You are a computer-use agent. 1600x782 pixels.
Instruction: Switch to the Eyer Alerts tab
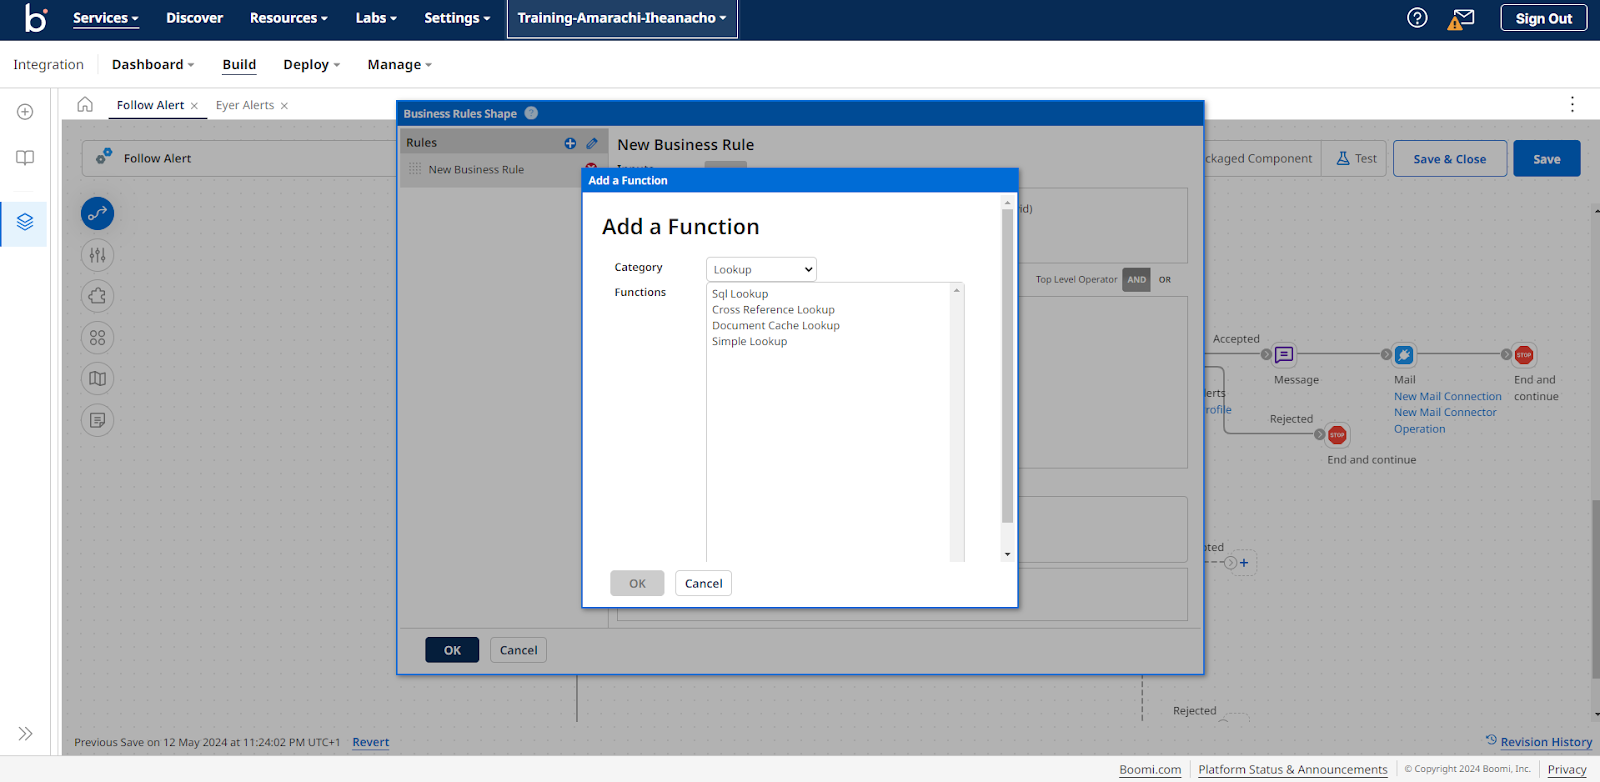click(244, 105)
